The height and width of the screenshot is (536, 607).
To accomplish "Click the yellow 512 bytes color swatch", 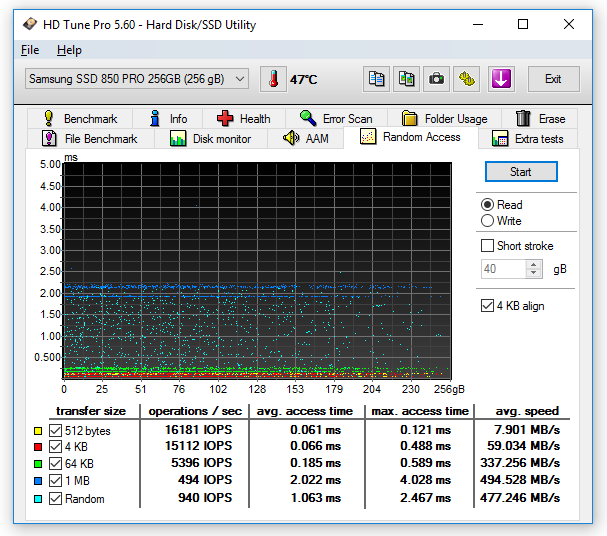I will (38, 431).
